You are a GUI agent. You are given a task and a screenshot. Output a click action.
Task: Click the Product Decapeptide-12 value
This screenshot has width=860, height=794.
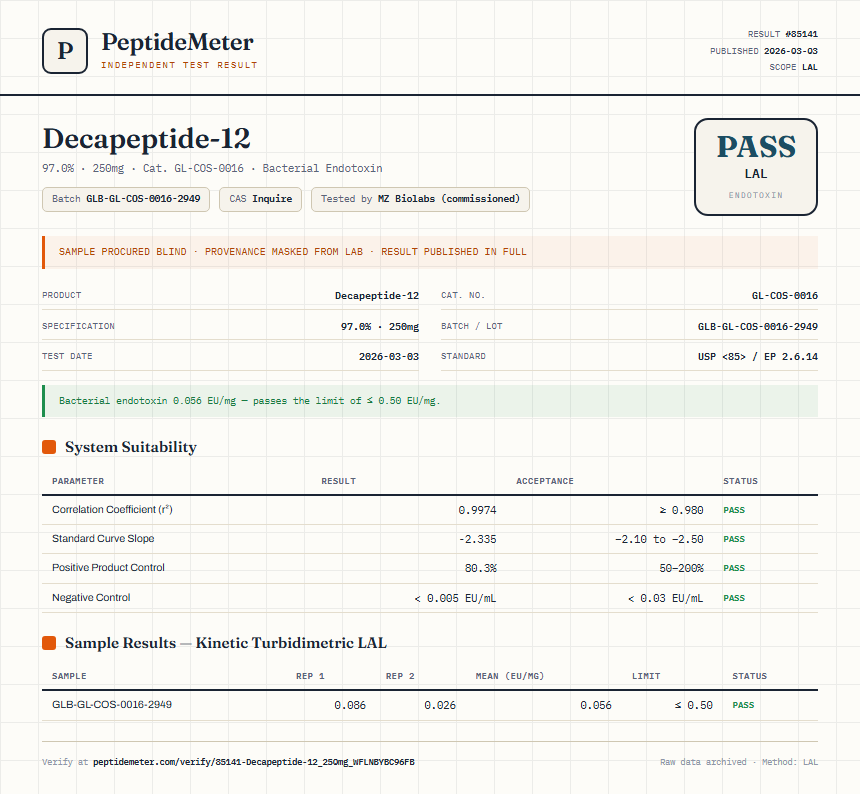[377, 296]
